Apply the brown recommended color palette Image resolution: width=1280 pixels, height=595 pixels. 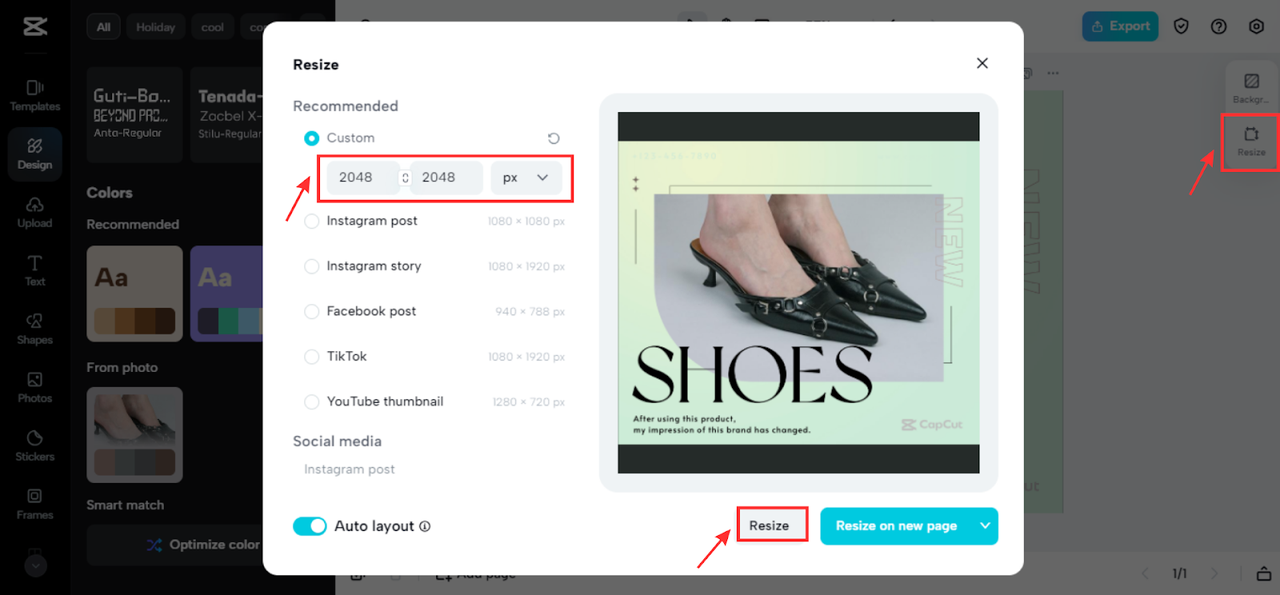click(134, 294)
